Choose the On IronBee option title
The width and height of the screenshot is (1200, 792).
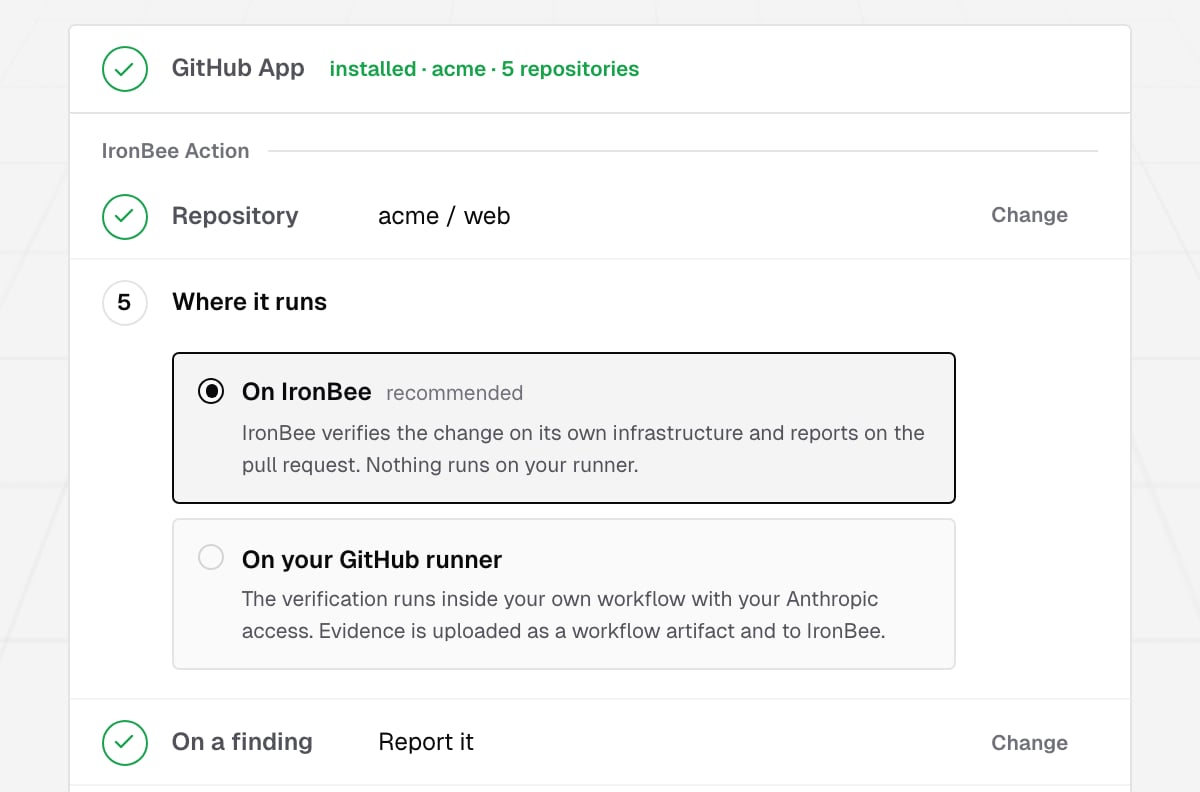pyautogui.click(x=307, y=392)
